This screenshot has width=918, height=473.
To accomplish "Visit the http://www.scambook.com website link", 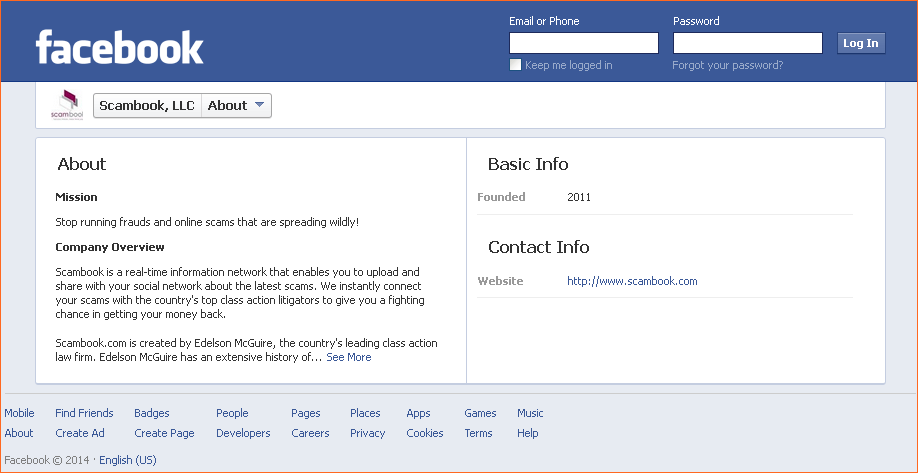I will click(632, 281).
